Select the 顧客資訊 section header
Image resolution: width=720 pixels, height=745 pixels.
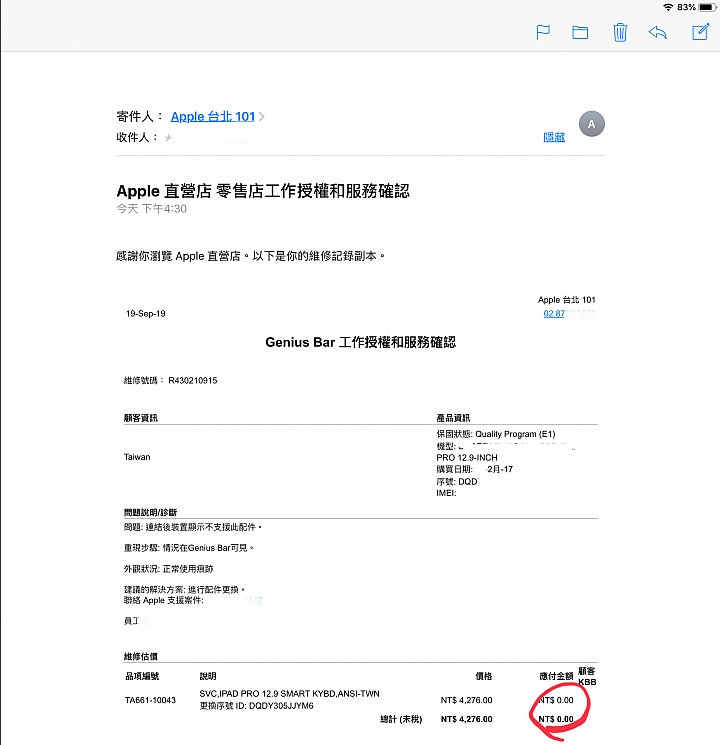(x=140, y=418)
